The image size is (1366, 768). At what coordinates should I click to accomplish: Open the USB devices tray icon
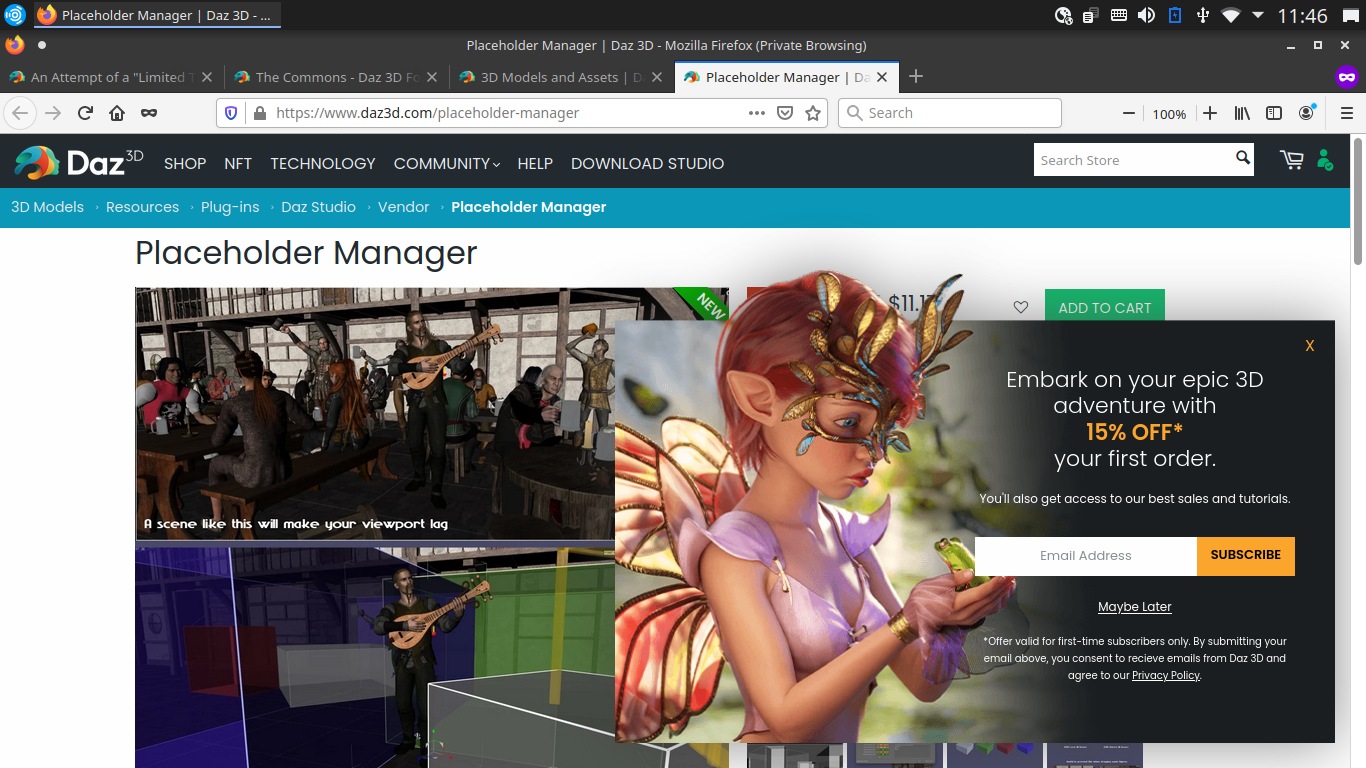pos(1202,15)
